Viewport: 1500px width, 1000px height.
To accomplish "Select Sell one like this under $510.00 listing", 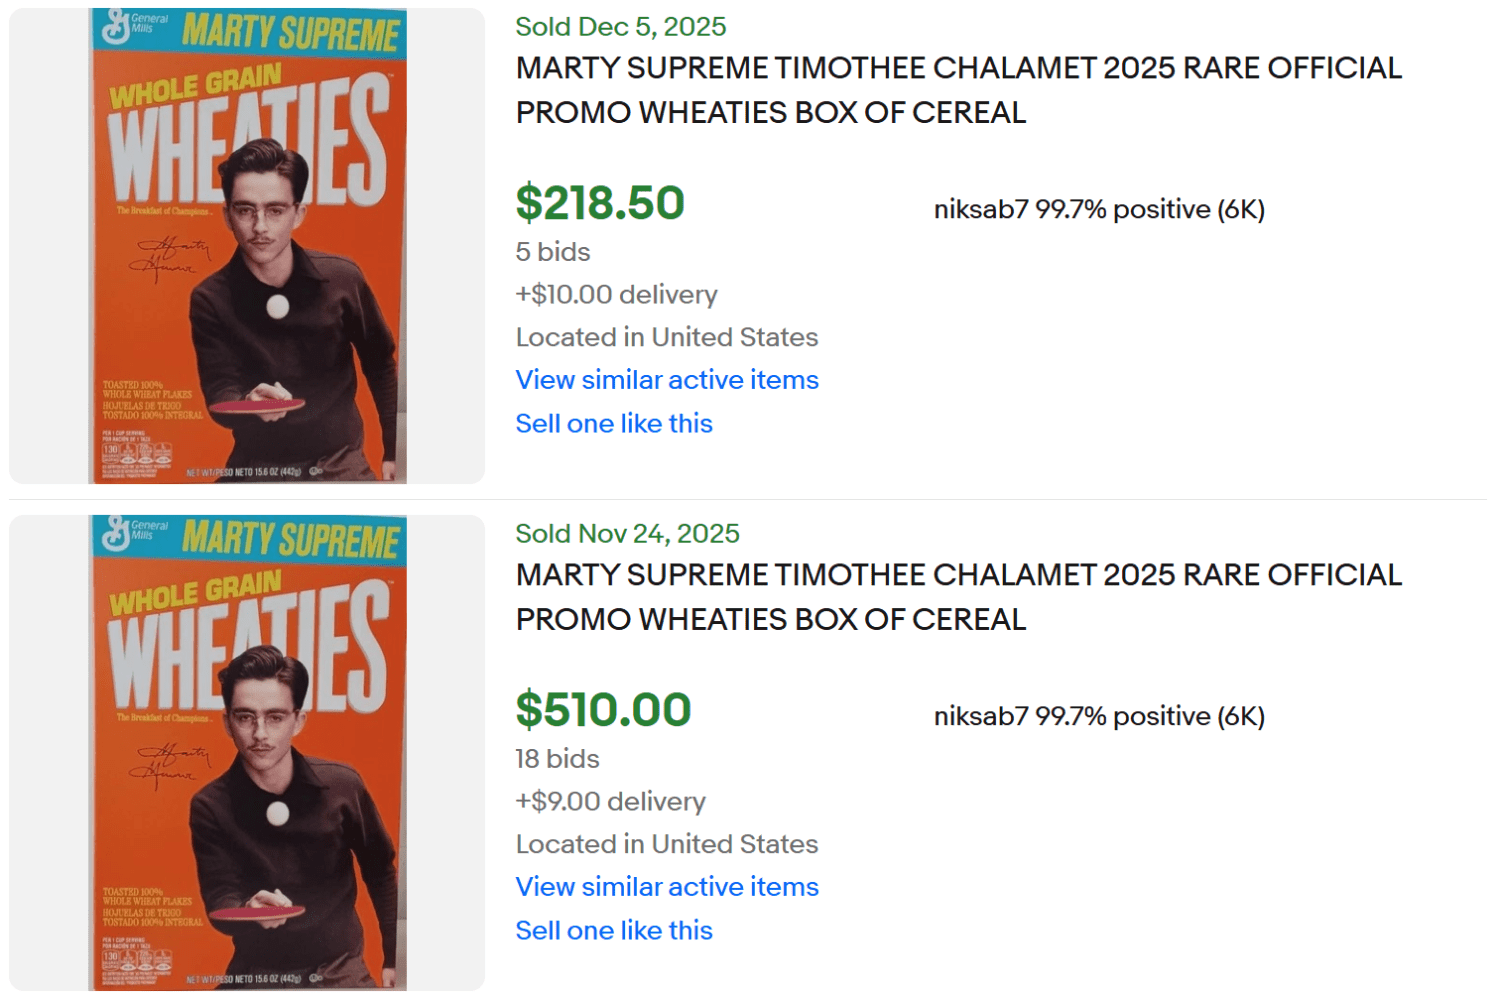I will pos(613,930).
